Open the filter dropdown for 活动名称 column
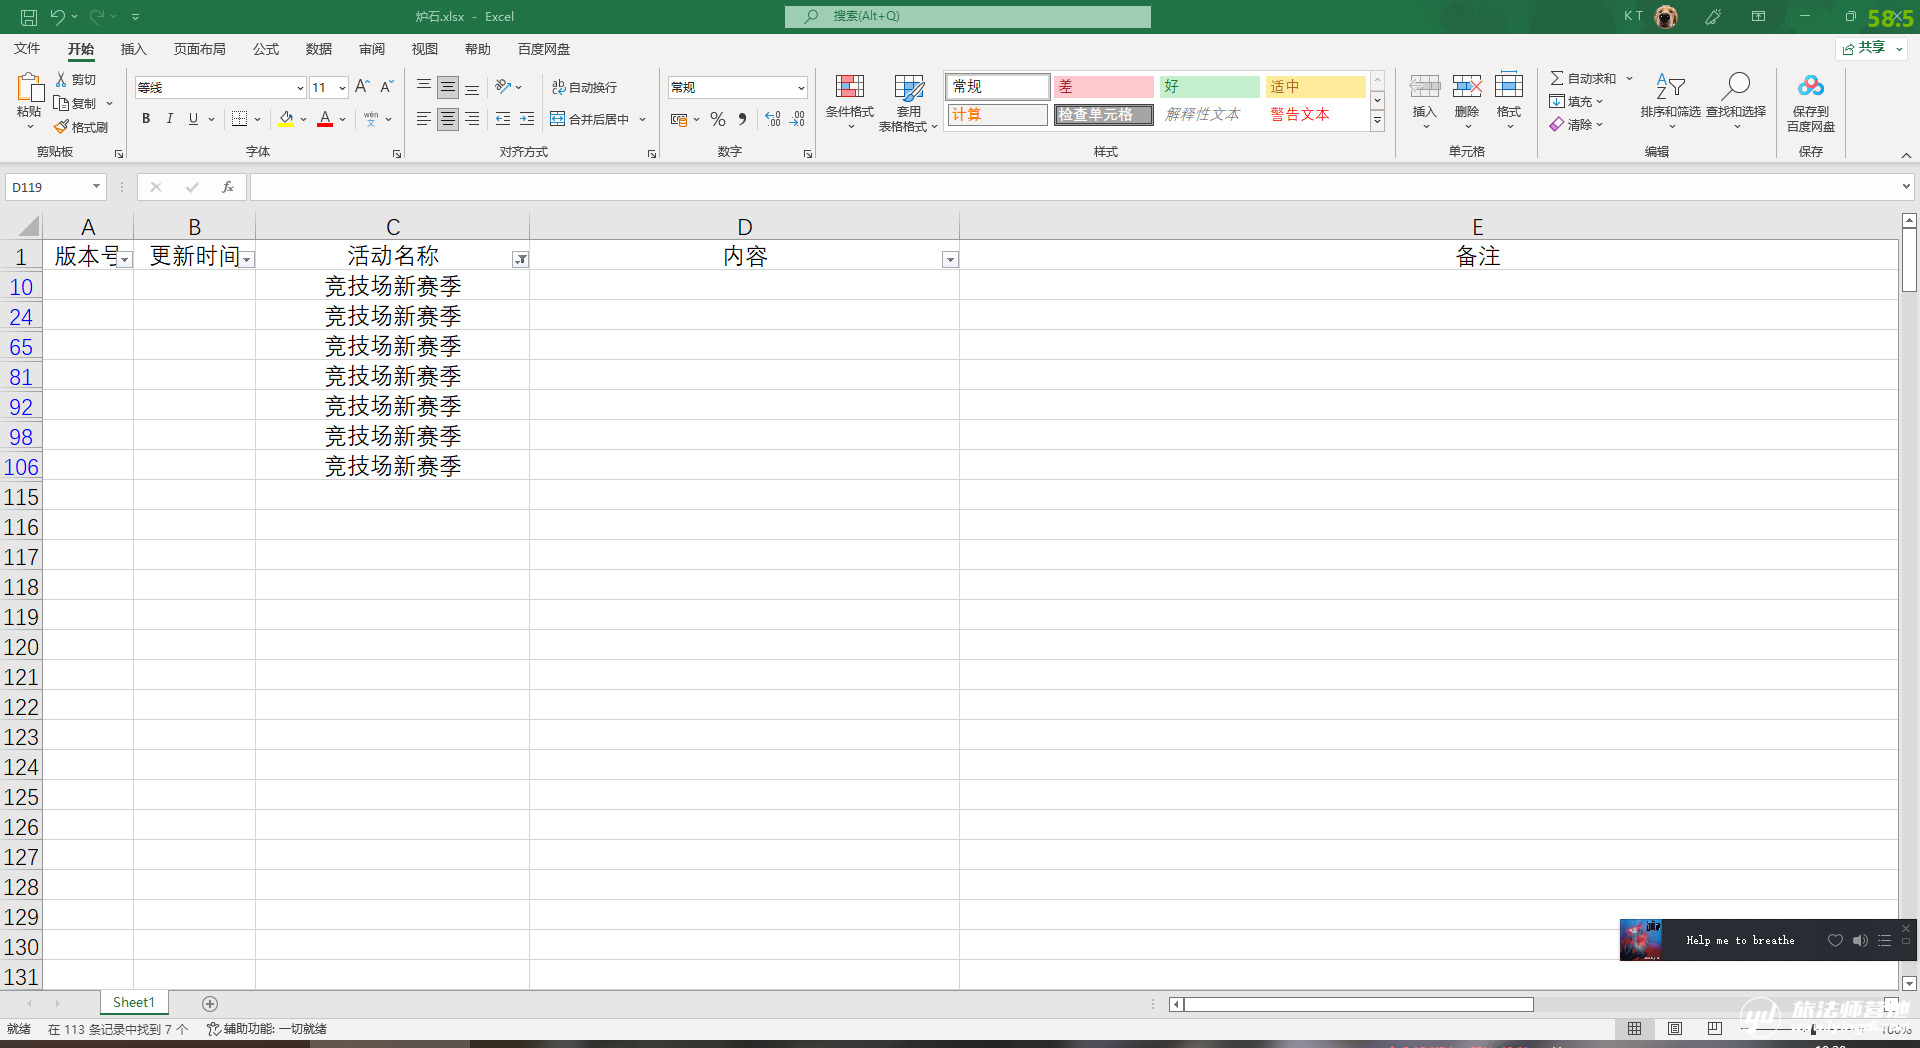 (x=520, y=260)
